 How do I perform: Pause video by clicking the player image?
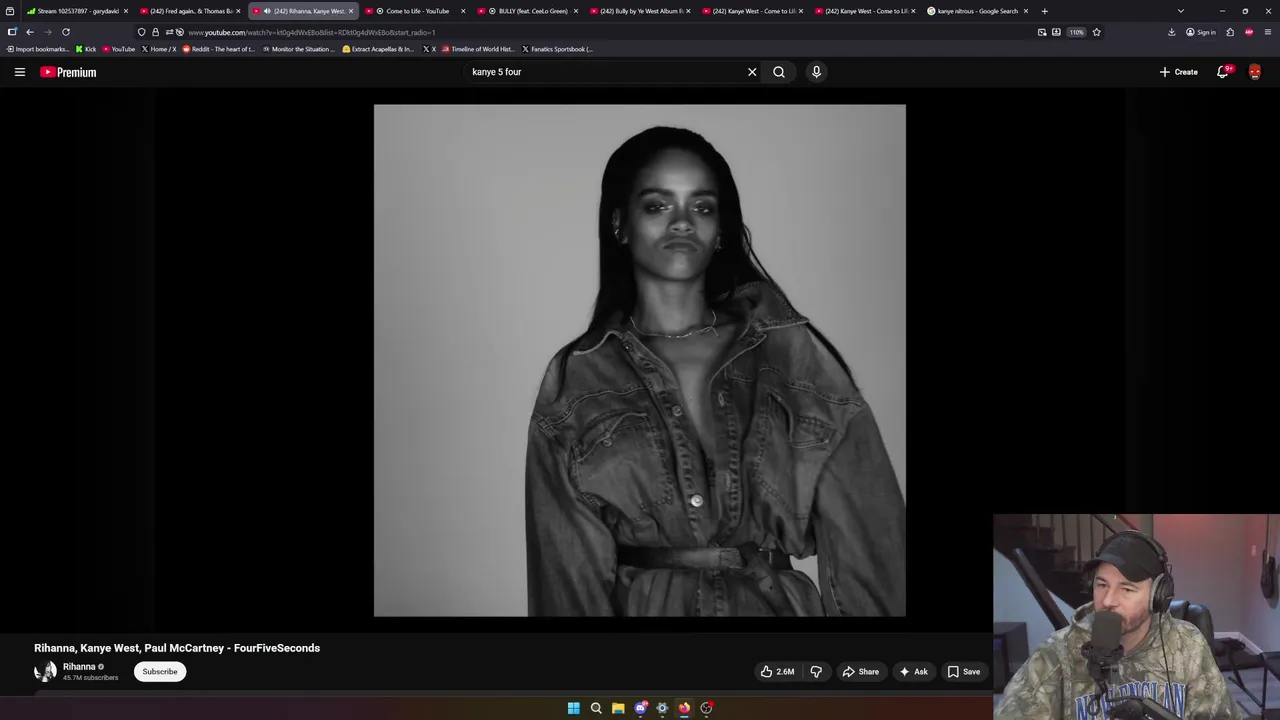[640, 360]
